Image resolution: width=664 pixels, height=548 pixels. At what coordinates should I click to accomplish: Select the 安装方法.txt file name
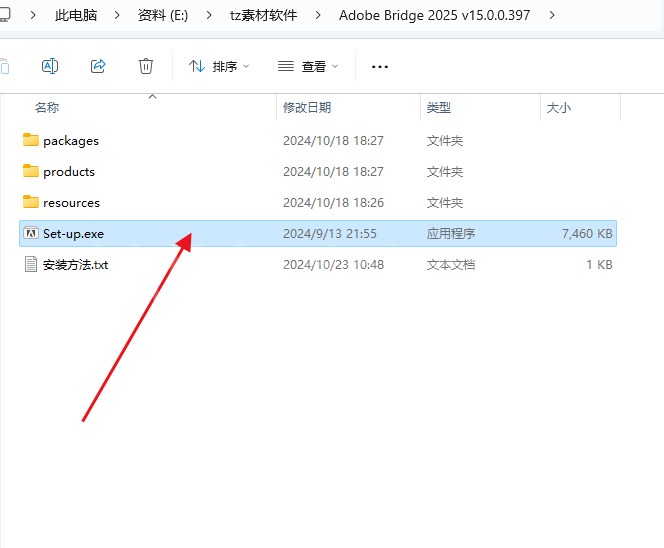click(76, 265)
